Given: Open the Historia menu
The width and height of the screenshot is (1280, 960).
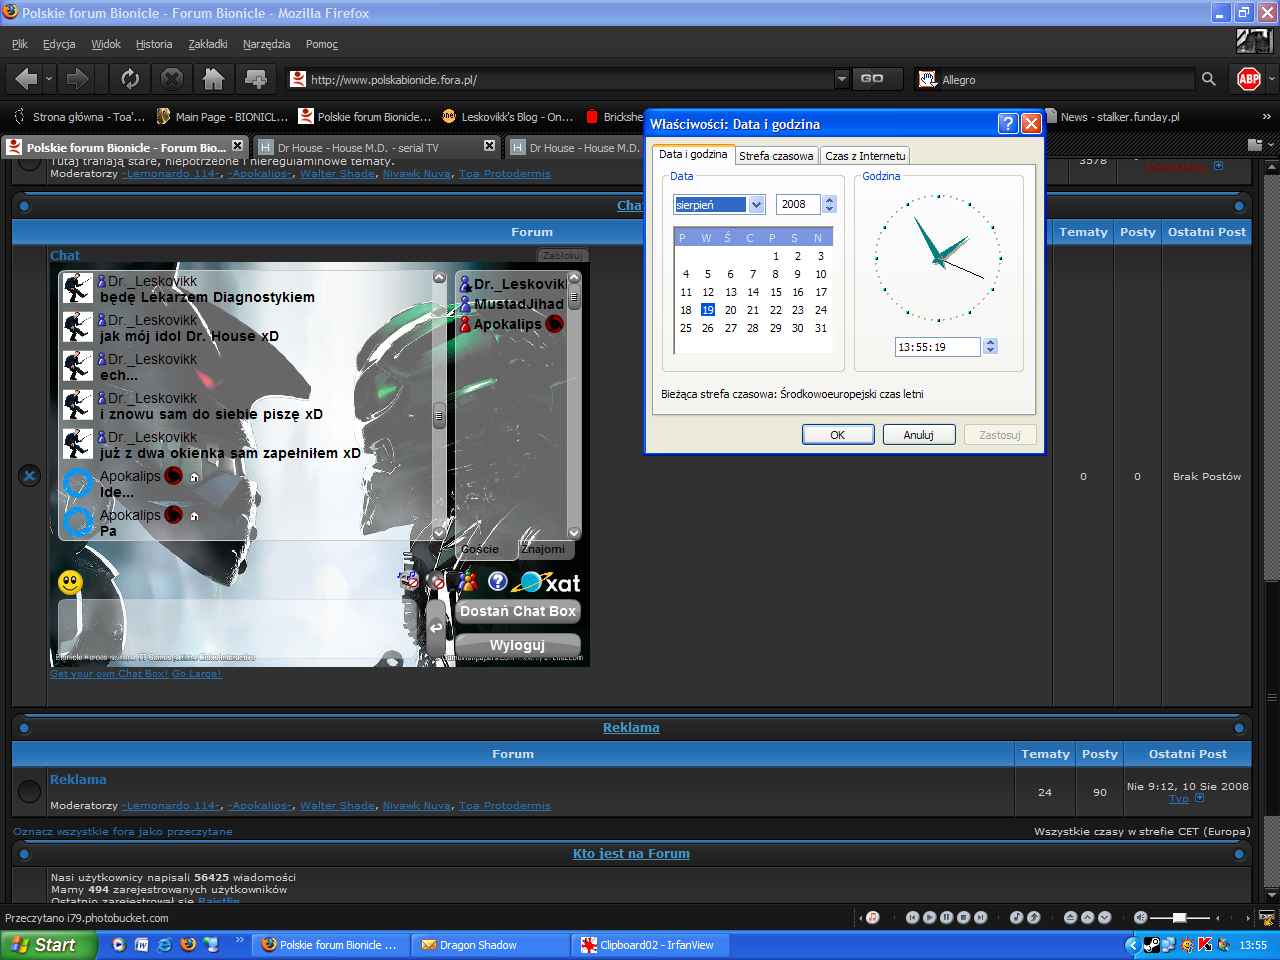Looking at the screenshot, I should (154, 44).
